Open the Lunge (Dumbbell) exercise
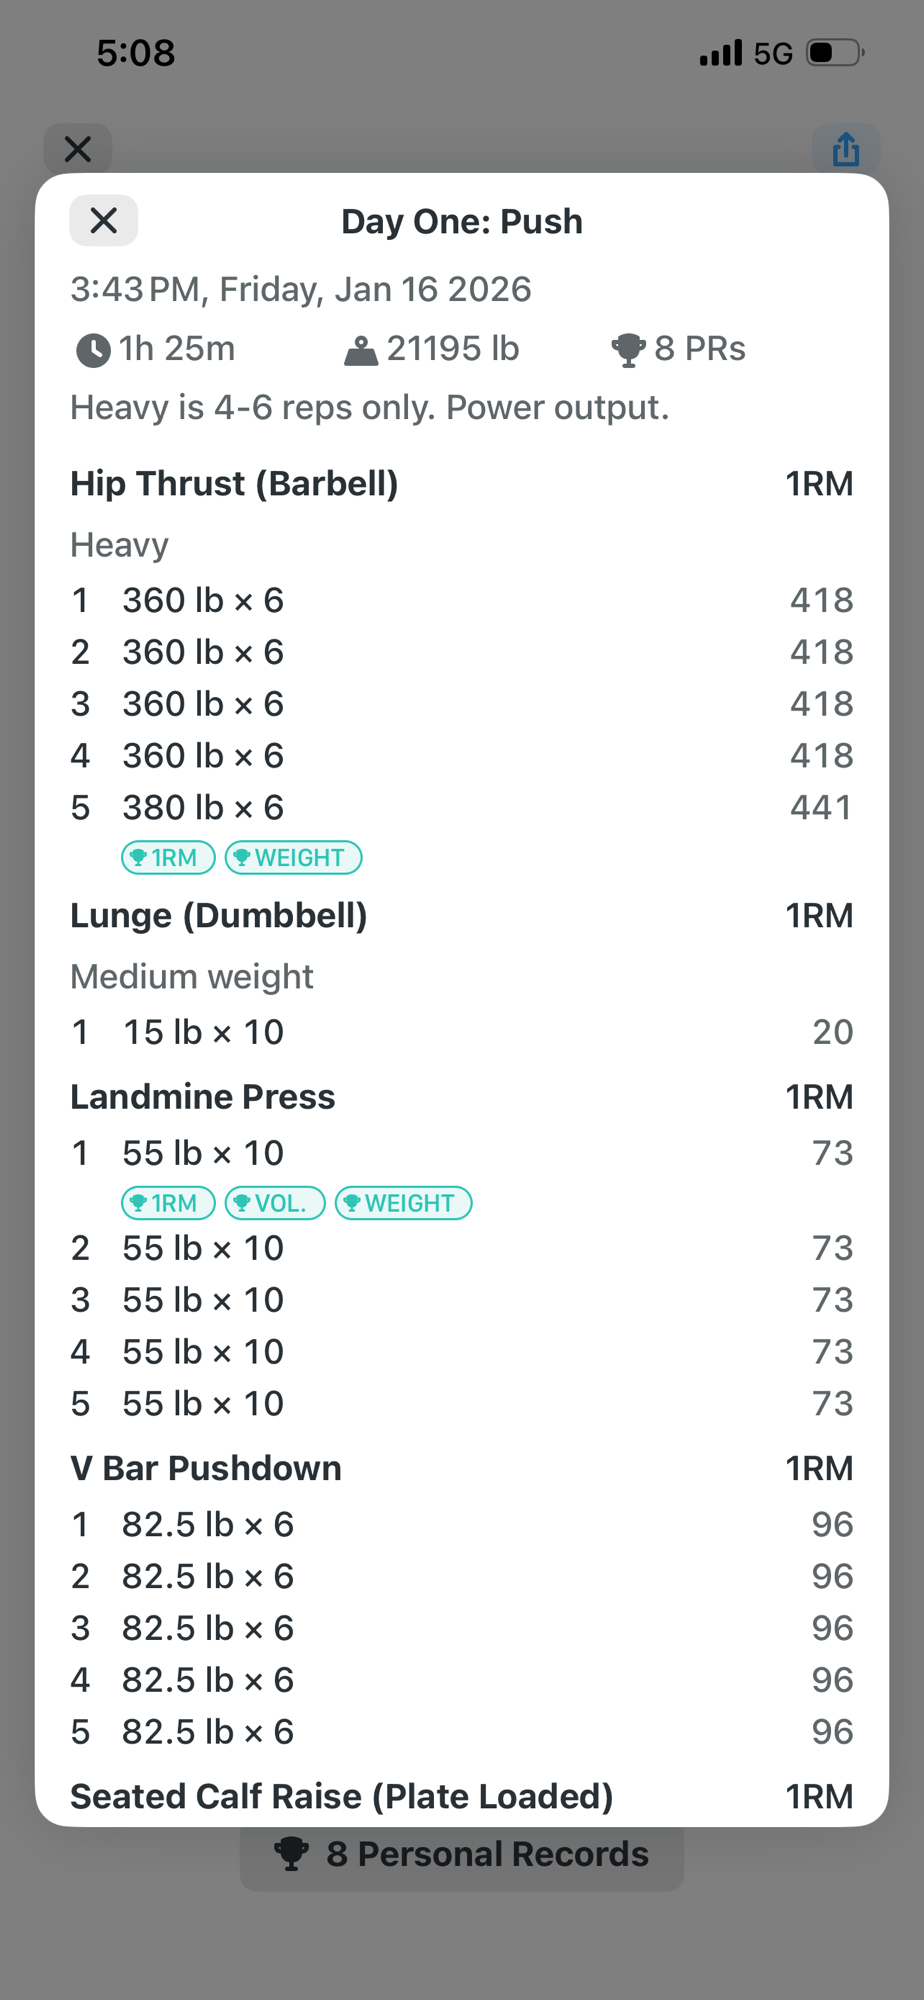Viewport: 924px width, 2000px height. click(218, 916)
